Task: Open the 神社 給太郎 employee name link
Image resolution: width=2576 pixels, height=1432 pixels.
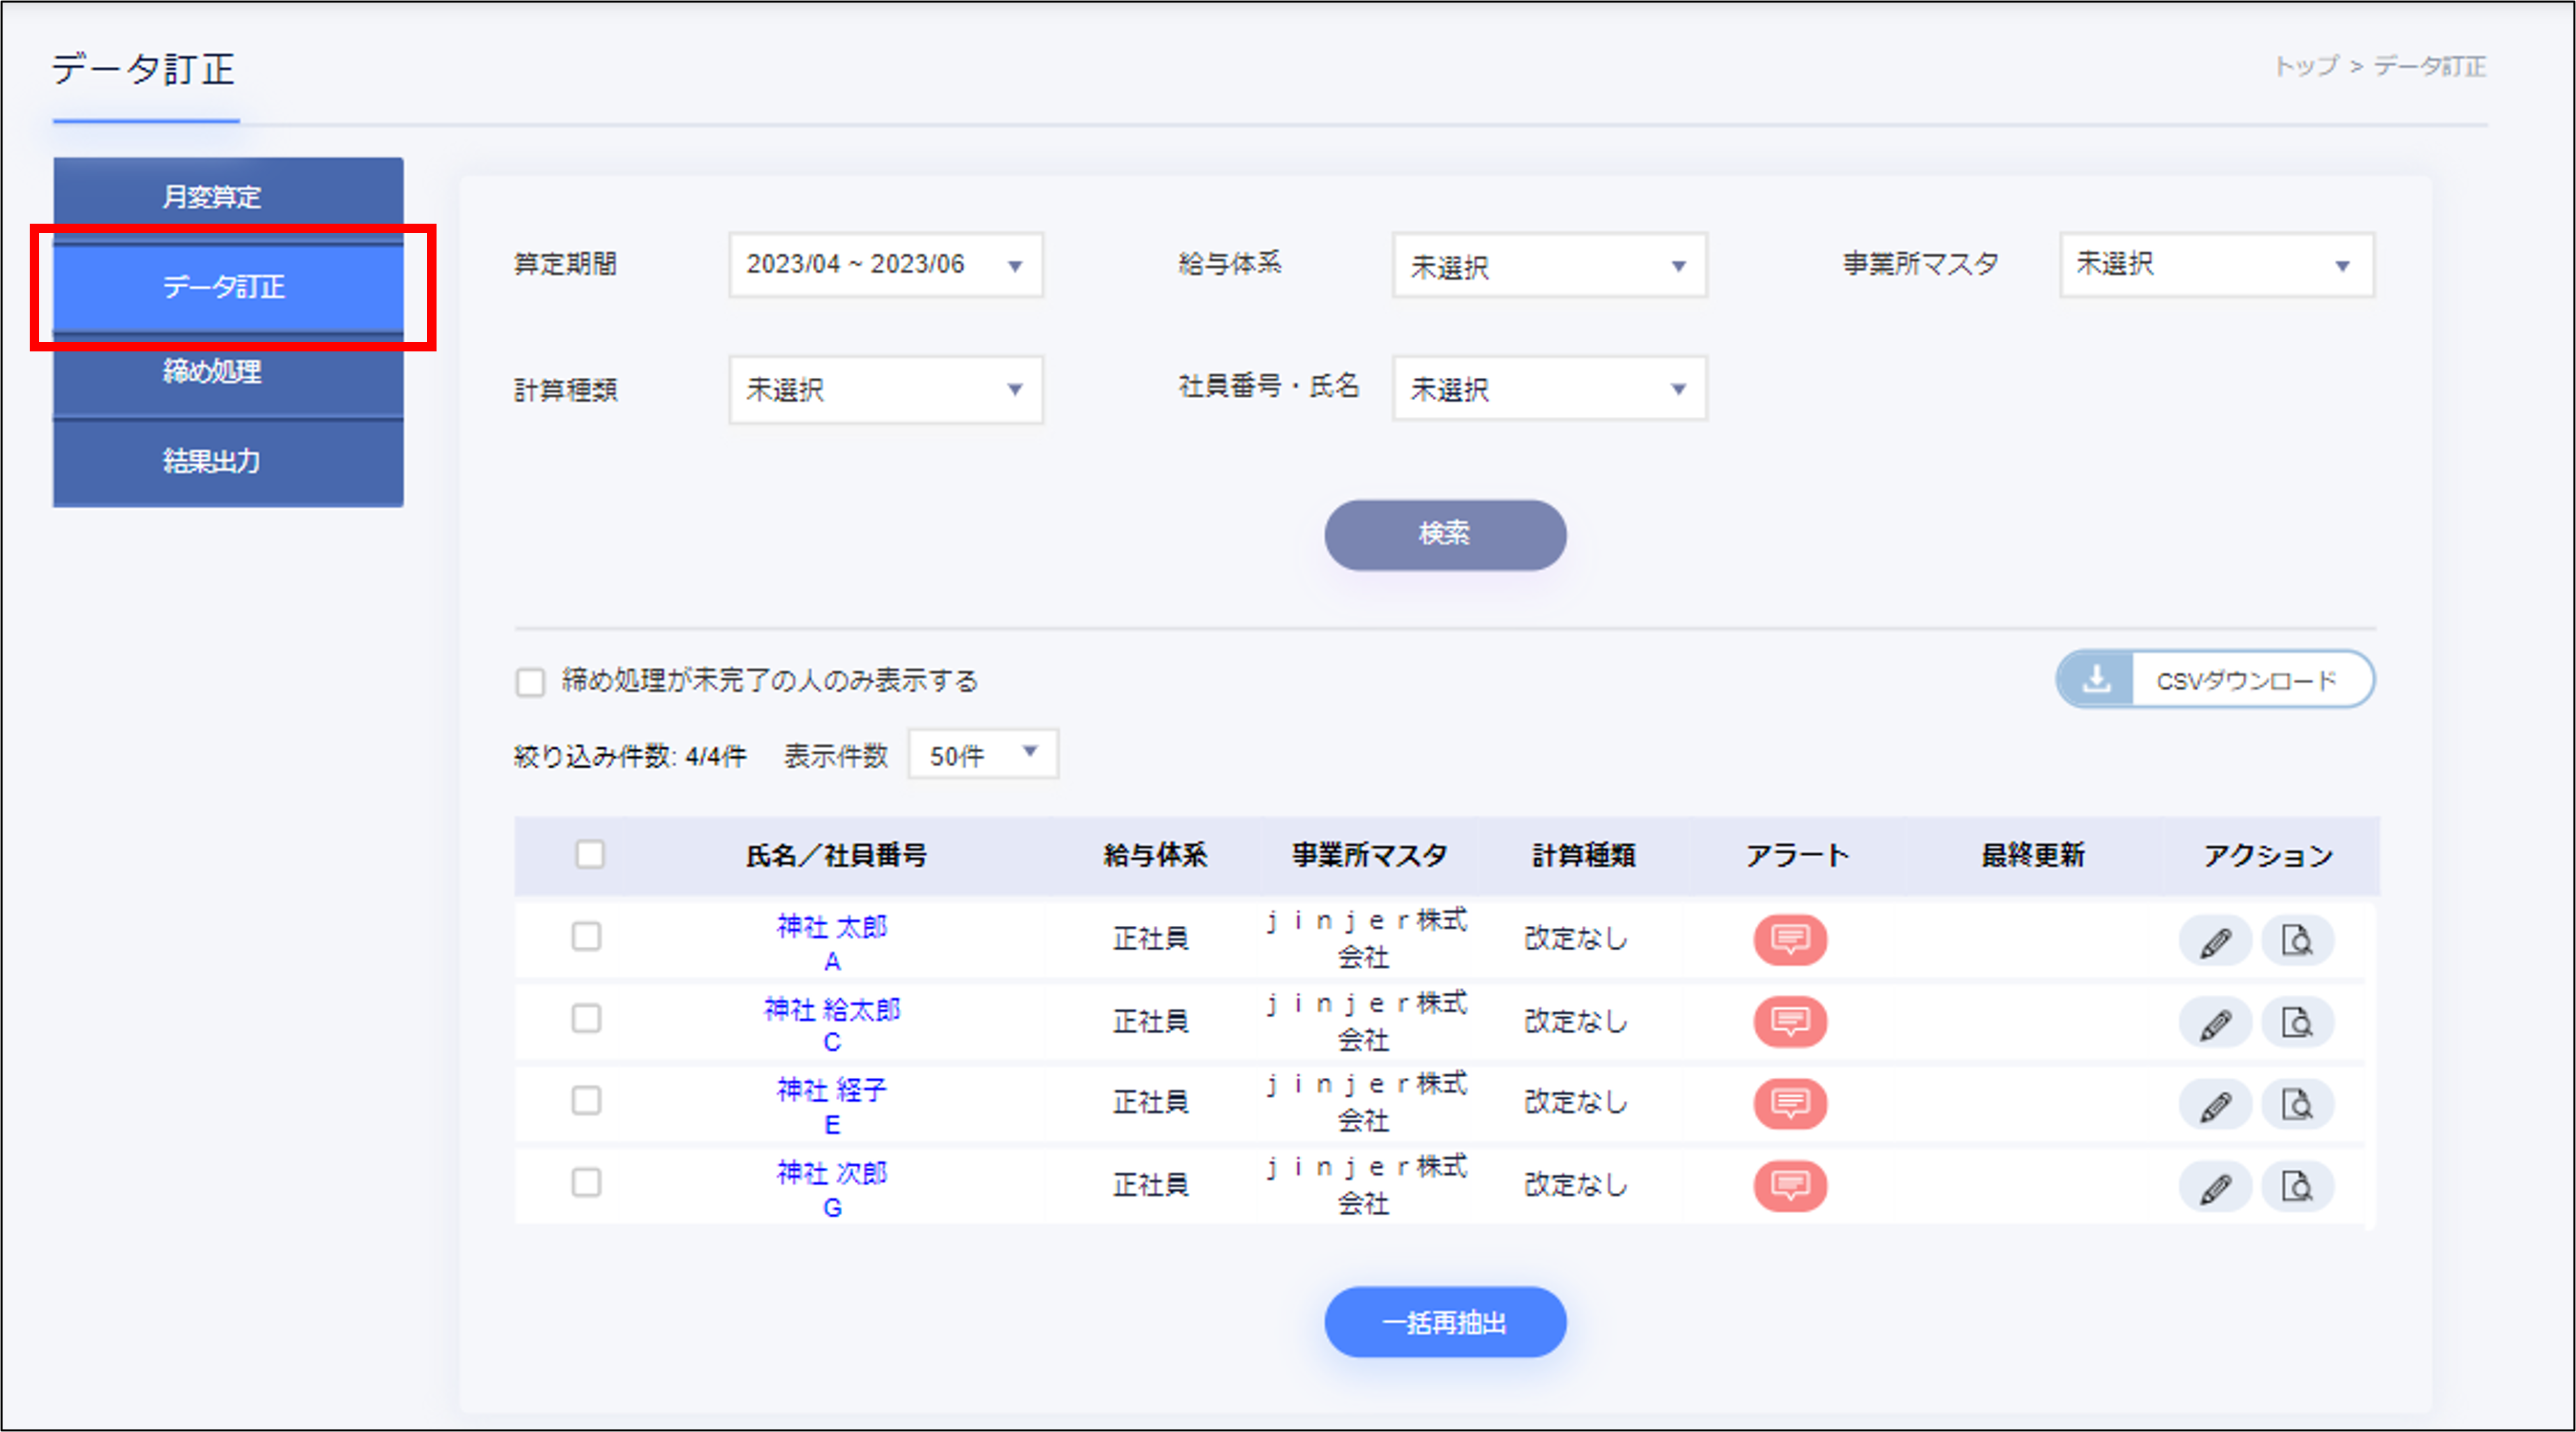Action: 831,1009
